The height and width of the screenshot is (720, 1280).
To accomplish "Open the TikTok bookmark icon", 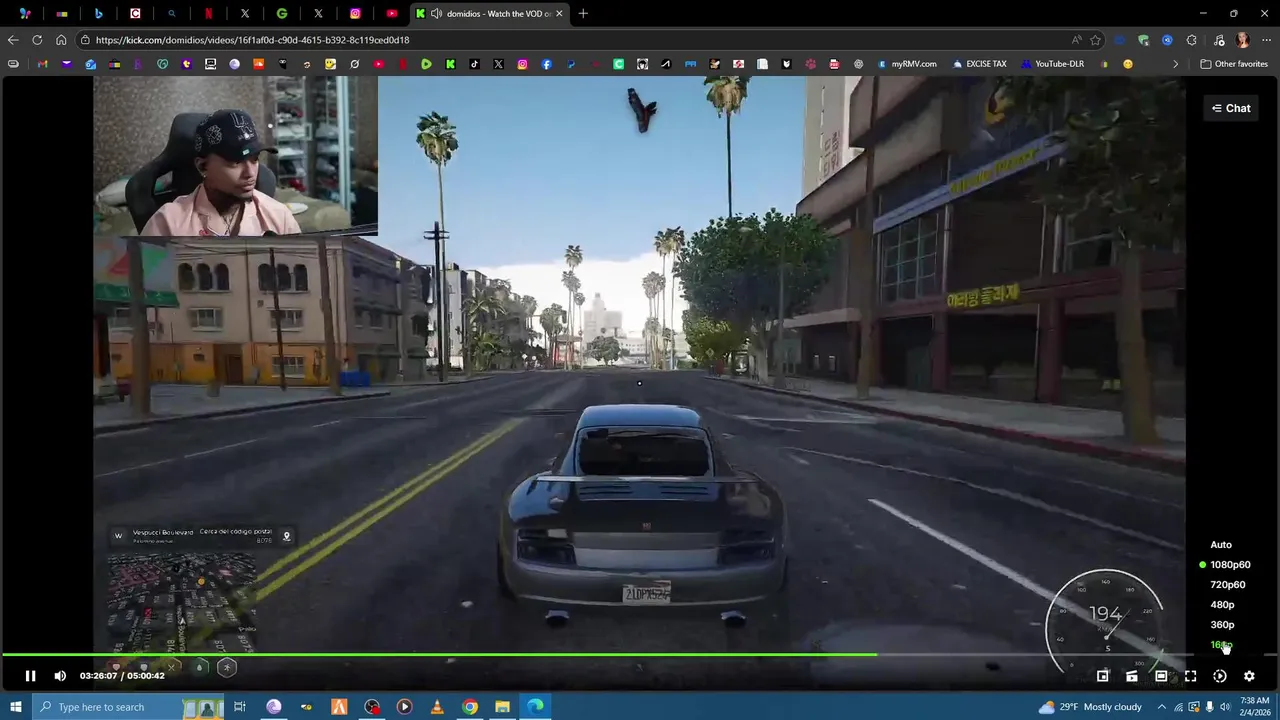I will pos(474,64).
